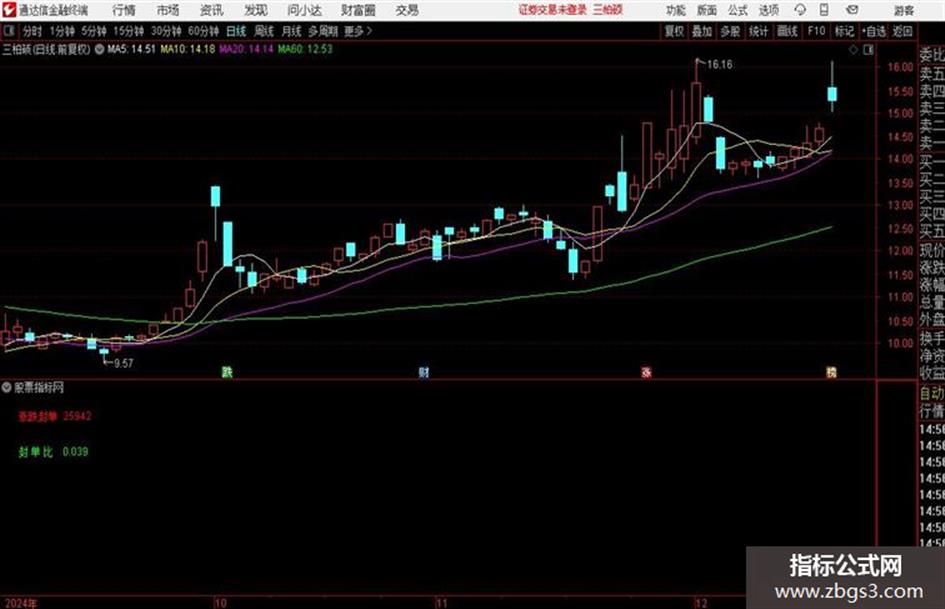945x609 pixels.
Task: Expand the 更多 periods list
Action: [x=358, y=31]
